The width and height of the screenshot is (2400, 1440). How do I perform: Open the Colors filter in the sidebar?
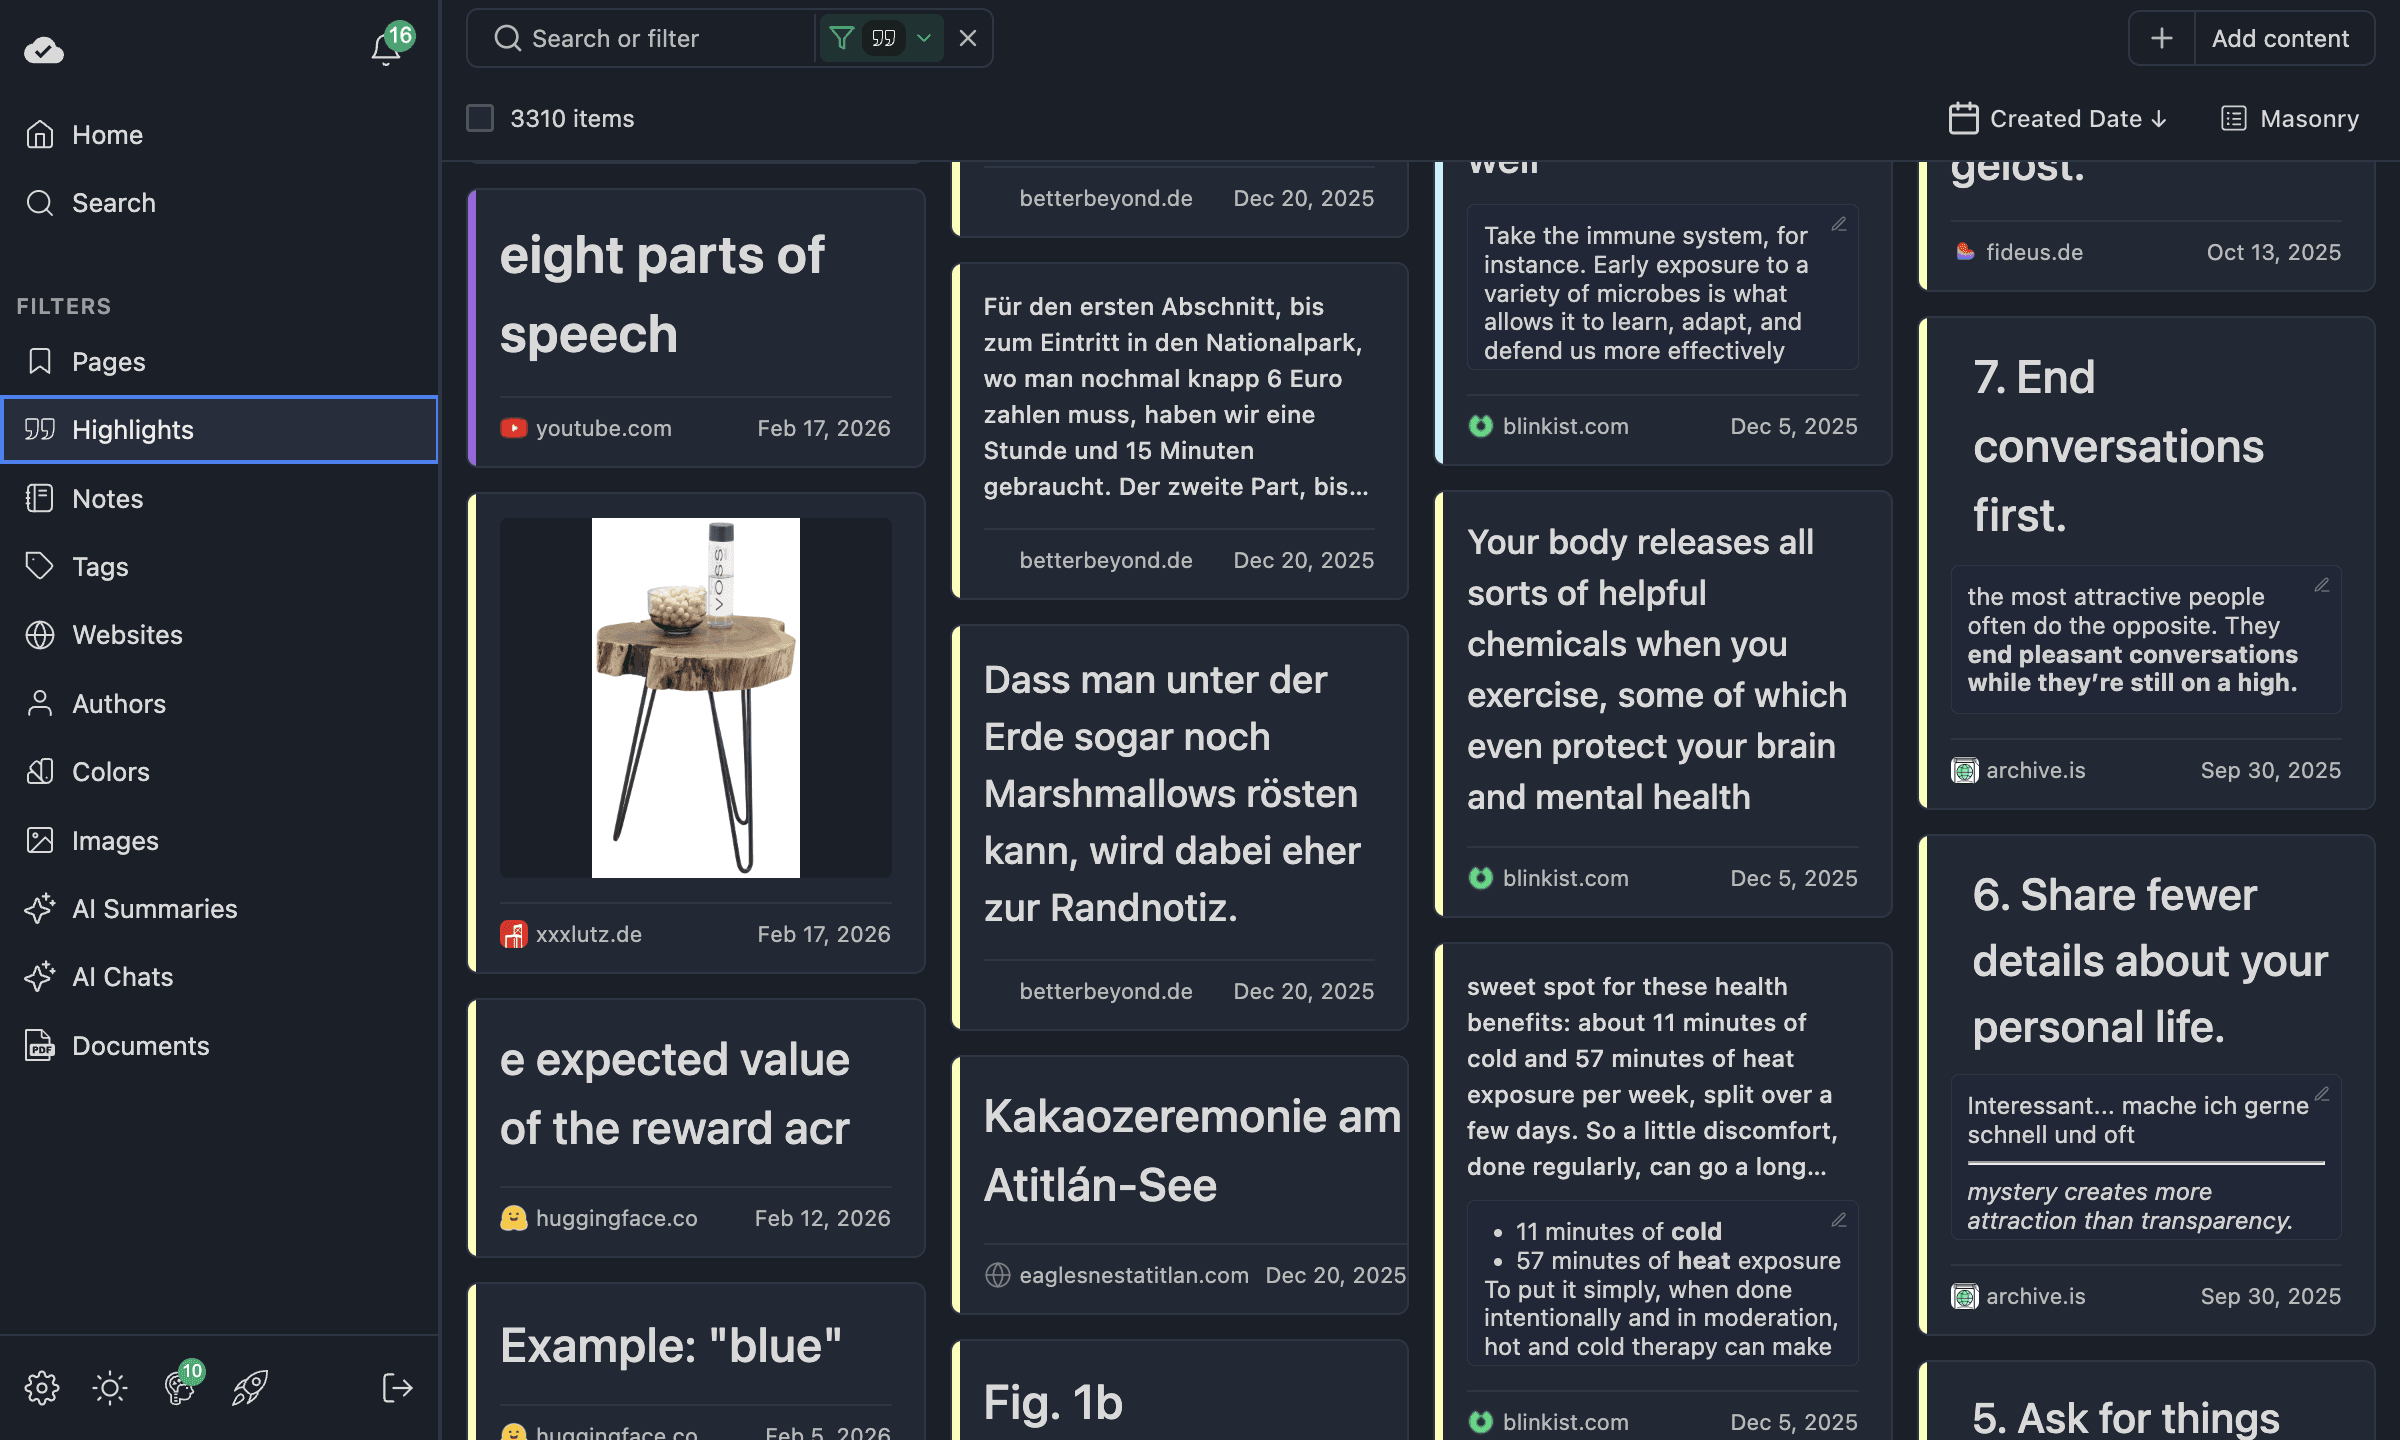110,771
